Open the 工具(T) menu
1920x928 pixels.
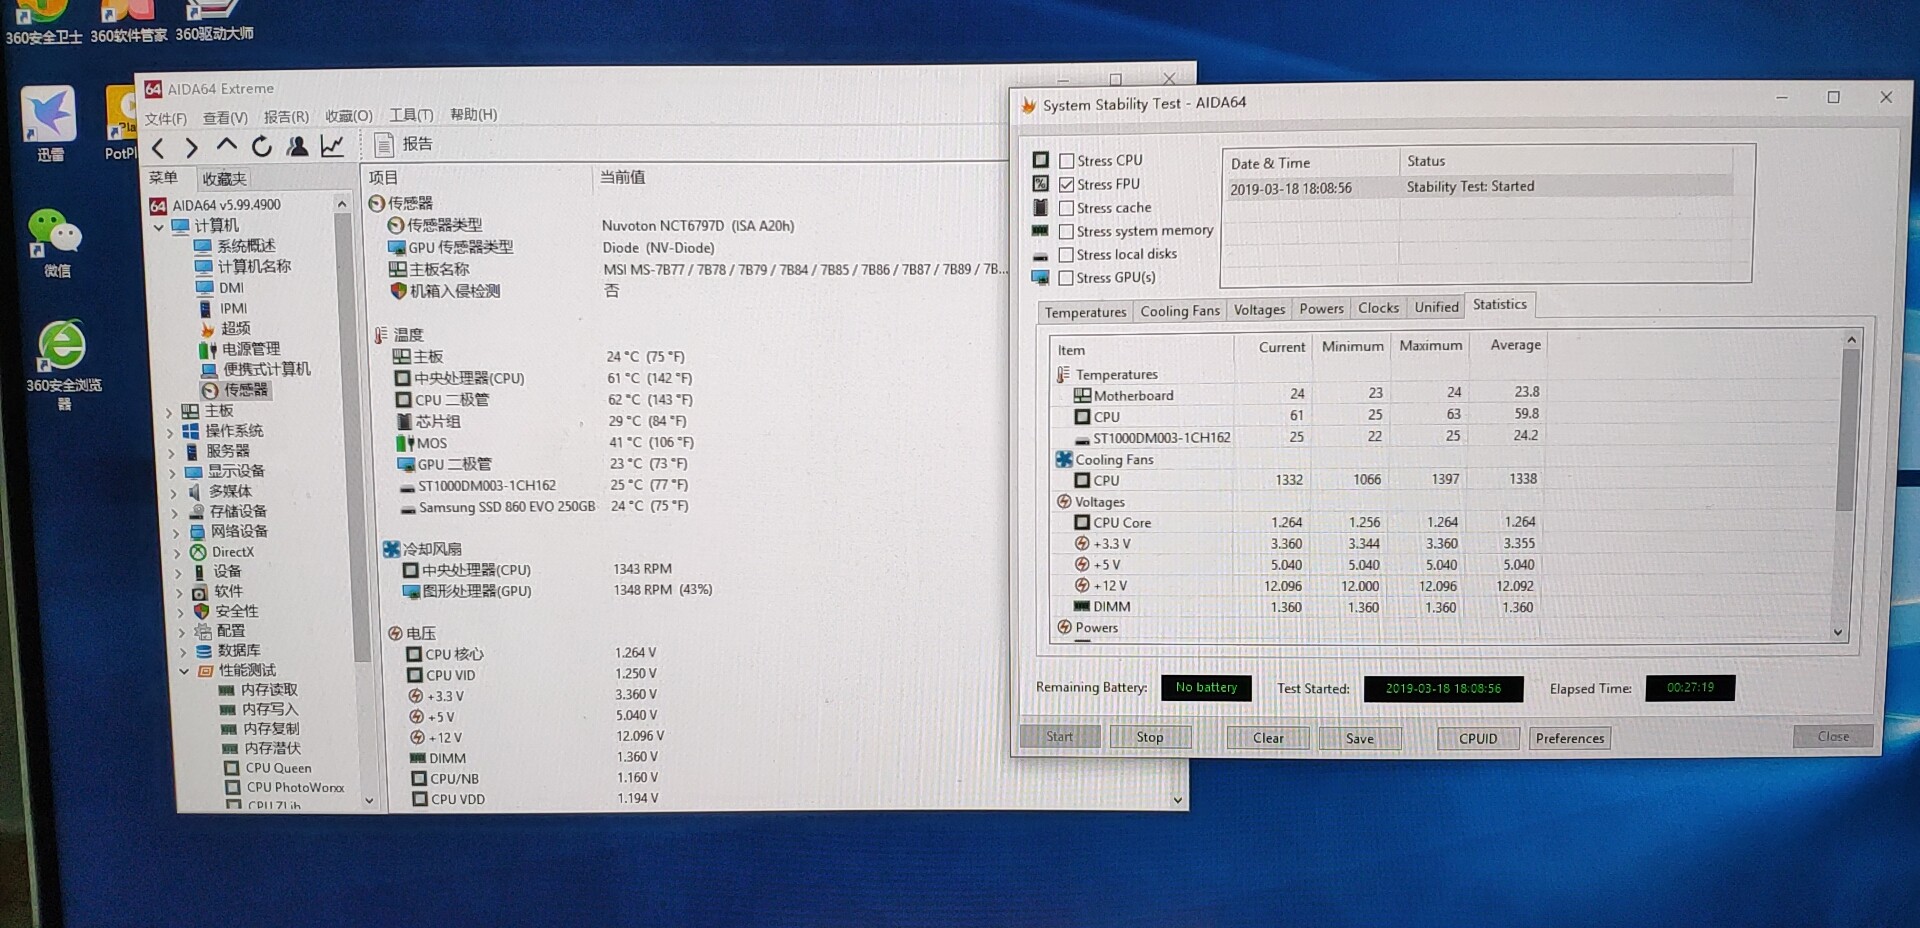coord(411,115)
